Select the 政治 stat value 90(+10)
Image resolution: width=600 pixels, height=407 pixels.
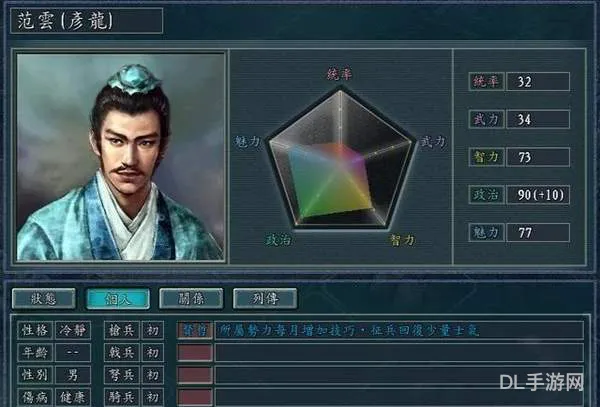pyautogui.click(x=538, y=195)
